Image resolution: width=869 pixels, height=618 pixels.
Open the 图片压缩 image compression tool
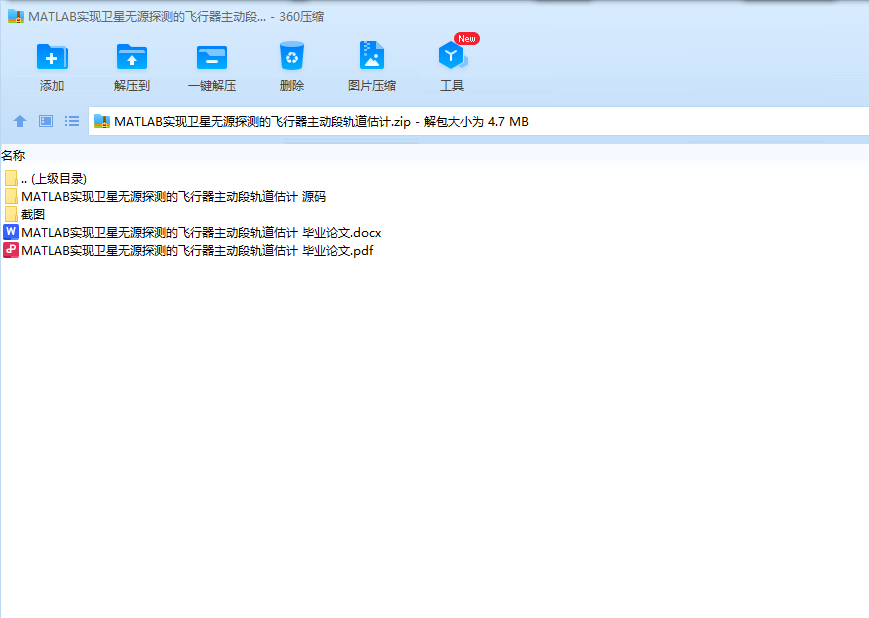371,55
